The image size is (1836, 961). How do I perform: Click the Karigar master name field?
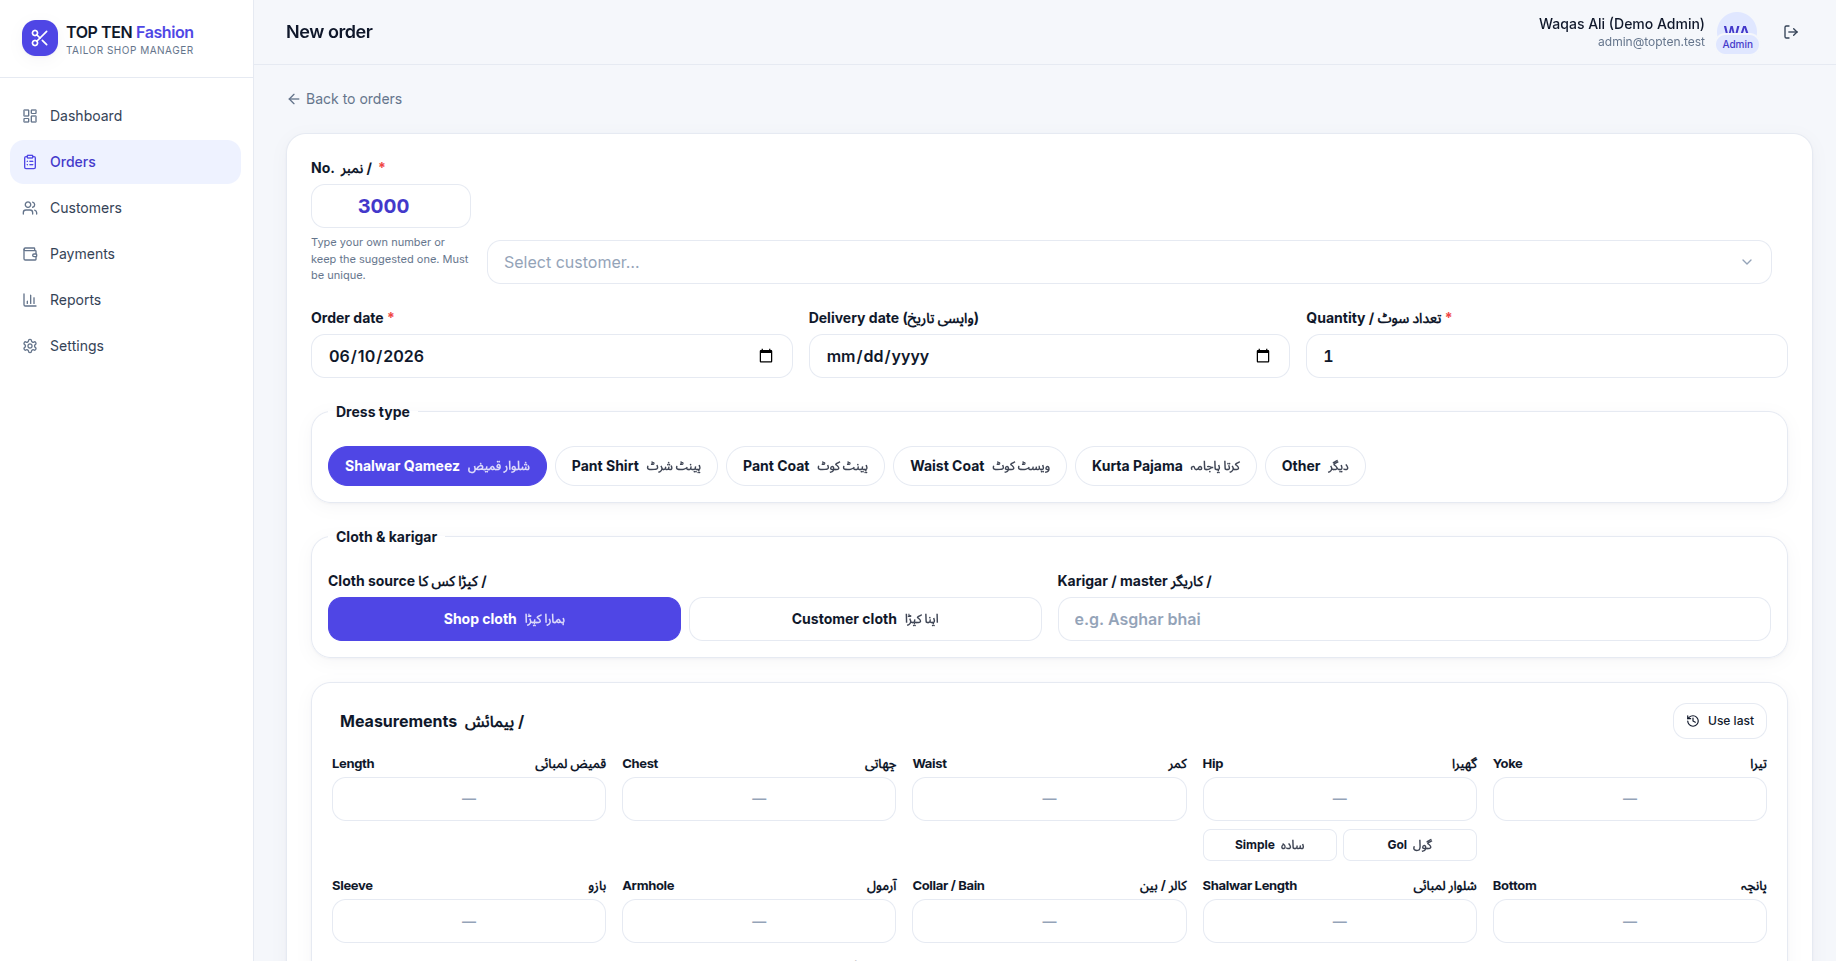tap(1414, 619)
